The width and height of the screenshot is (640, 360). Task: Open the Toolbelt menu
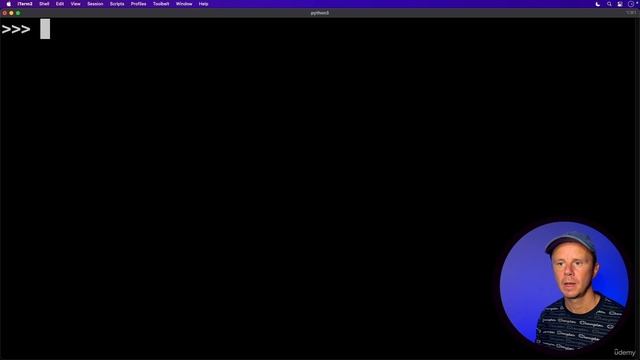tap(161, 4)
